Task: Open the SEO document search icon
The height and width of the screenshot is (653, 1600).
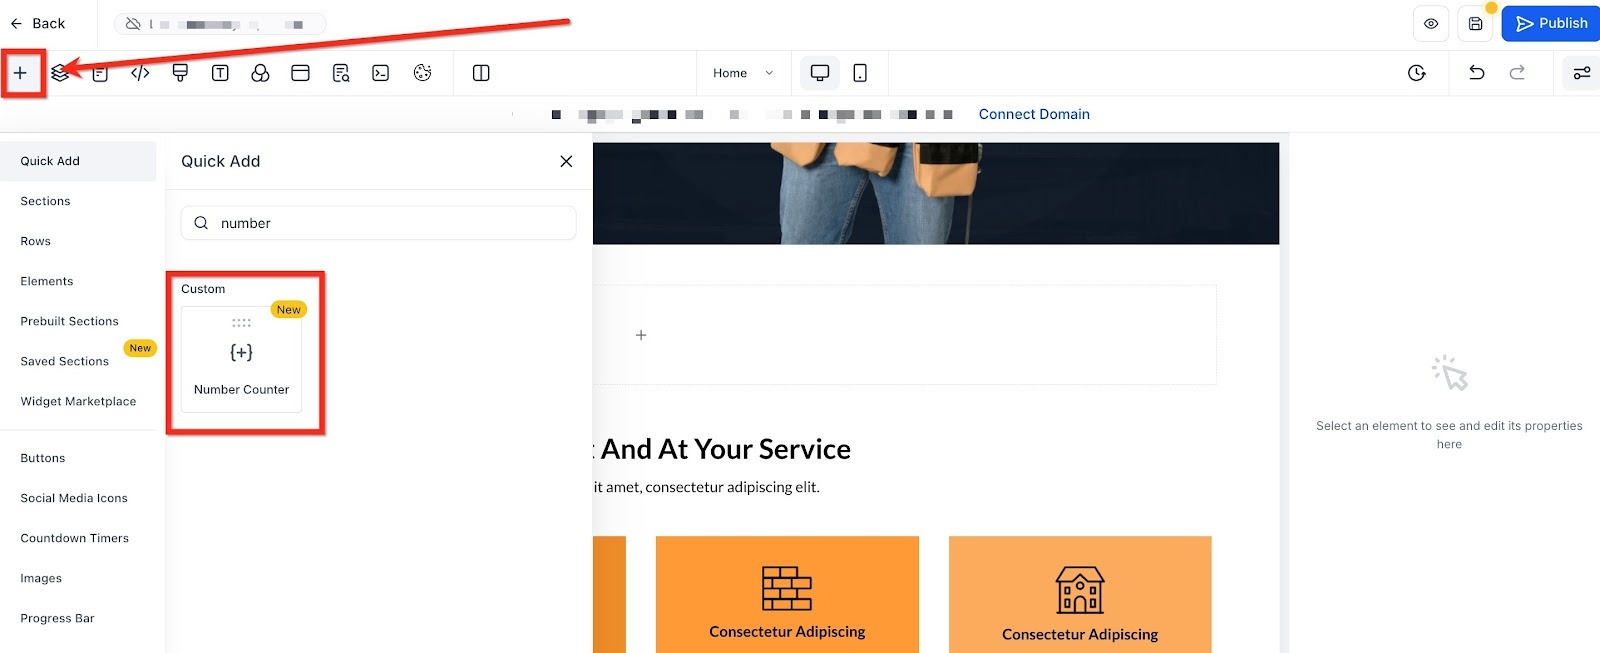Action: [x=341, y=73]
